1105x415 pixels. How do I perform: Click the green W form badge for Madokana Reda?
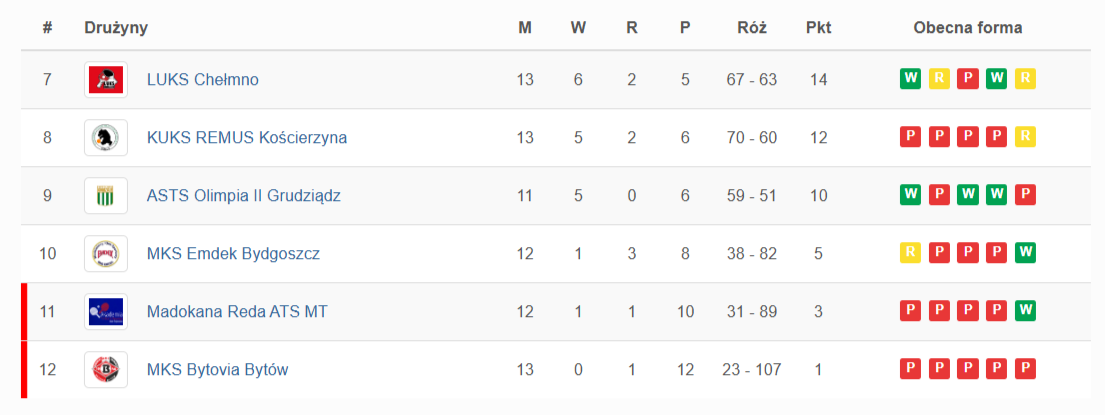[x=1024, y=311]
